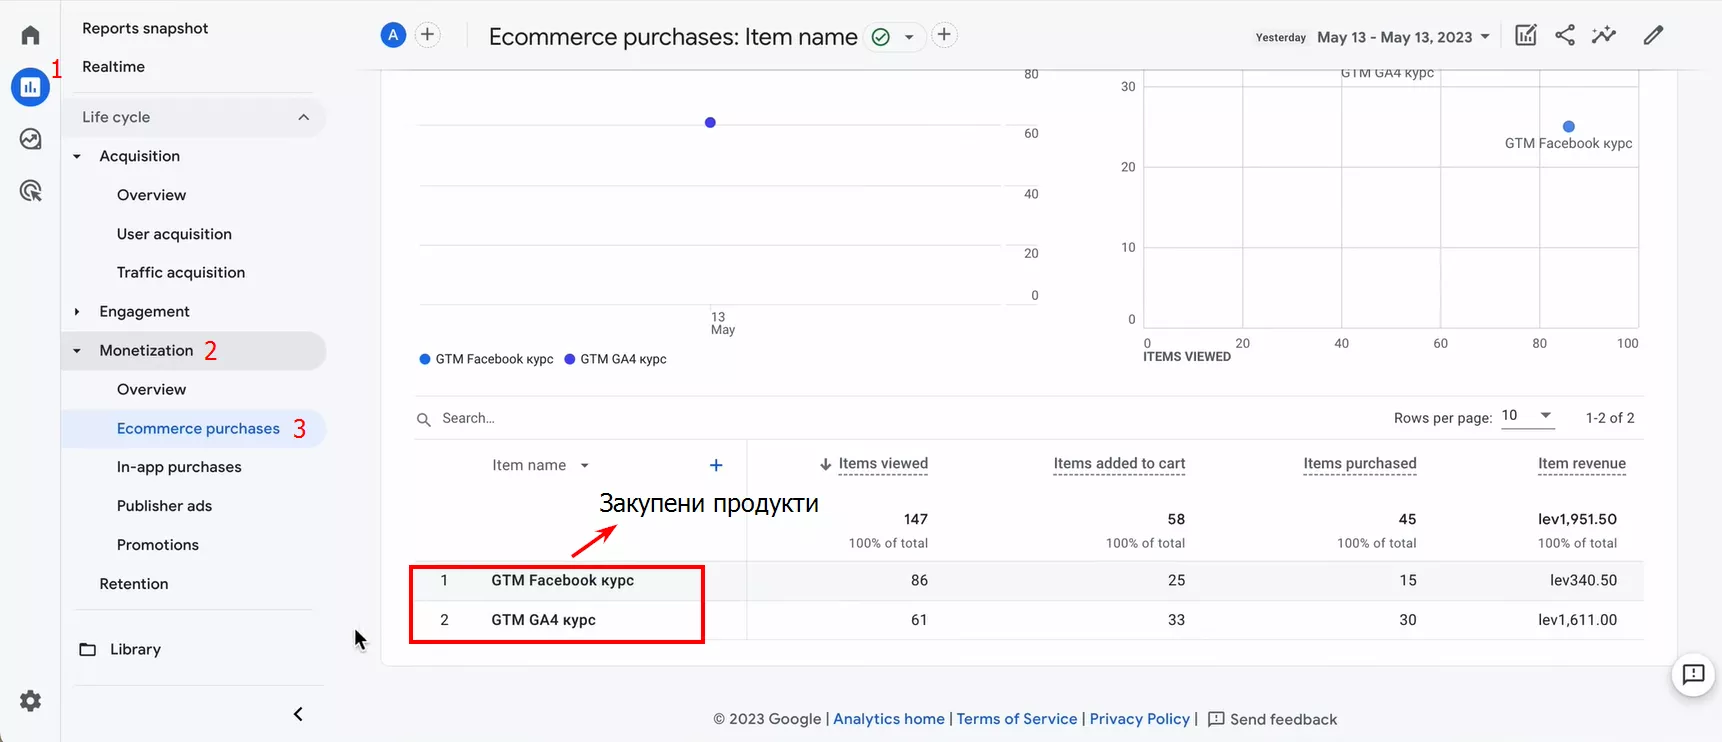This screenshot has height=742, width=1722.
Task: Click the 1-2 of 2 pagination text
Action: click(1610, 418)
